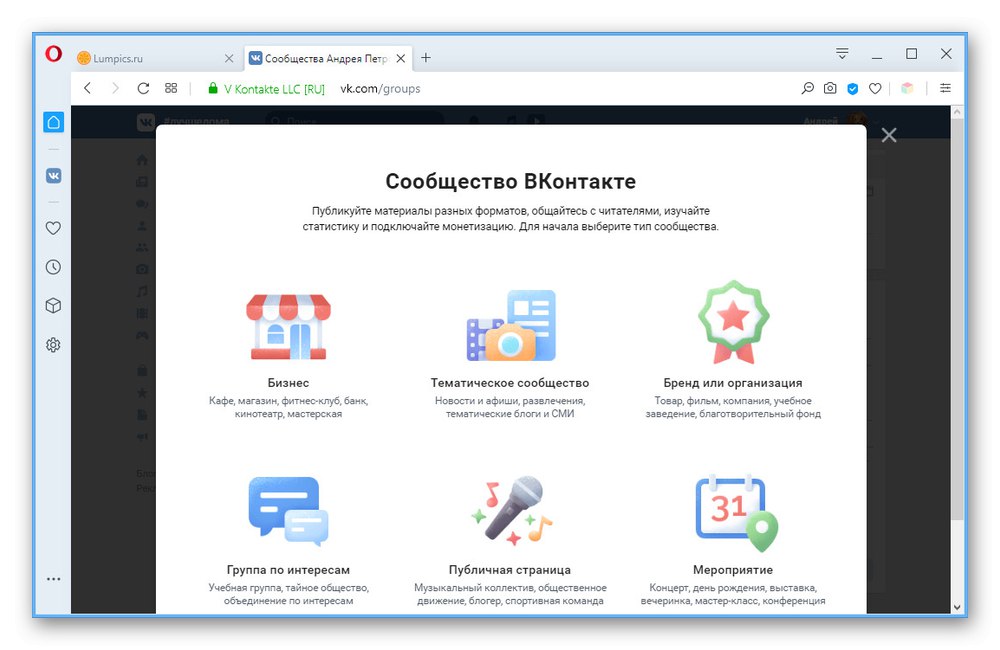Open the colored cube extension icon
The width and height of the screenshot is (1000, 650).
click(907, 89)
